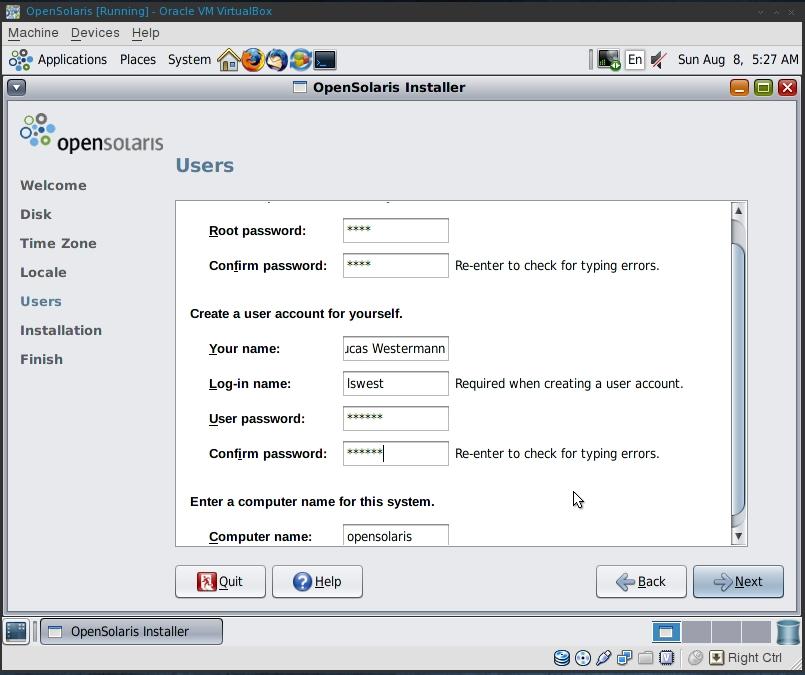Open the Machine menu
The image size is (805, 675).
[33, 33]
